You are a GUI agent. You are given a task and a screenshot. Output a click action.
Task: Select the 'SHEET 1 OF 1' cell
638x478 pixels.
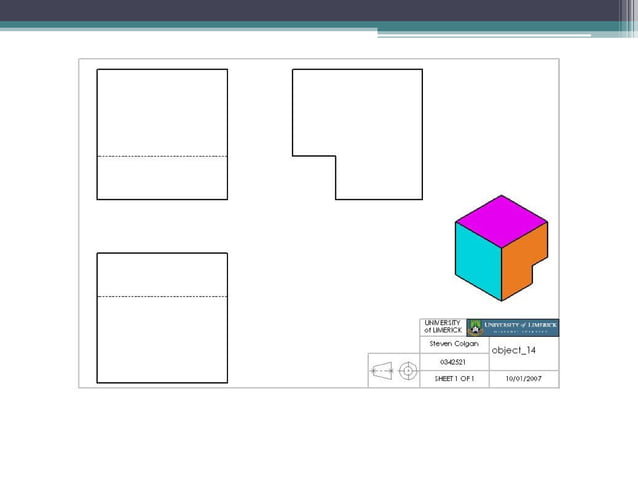[x=454, y=378]
